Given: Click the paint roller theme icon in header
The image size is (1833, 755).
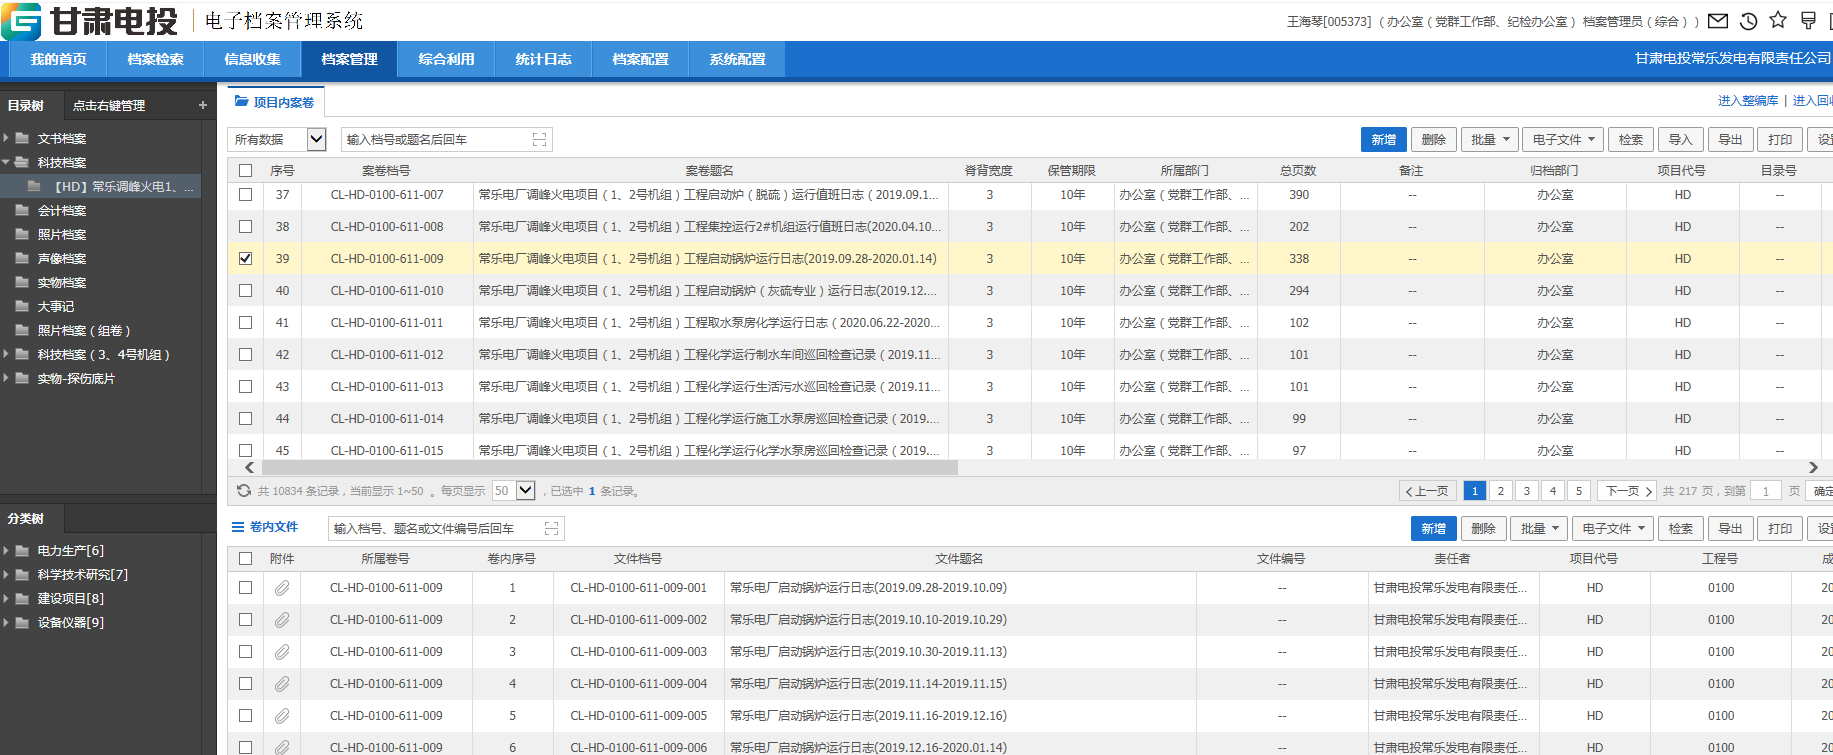Looking at the screenshot, I should point(1808,20).
